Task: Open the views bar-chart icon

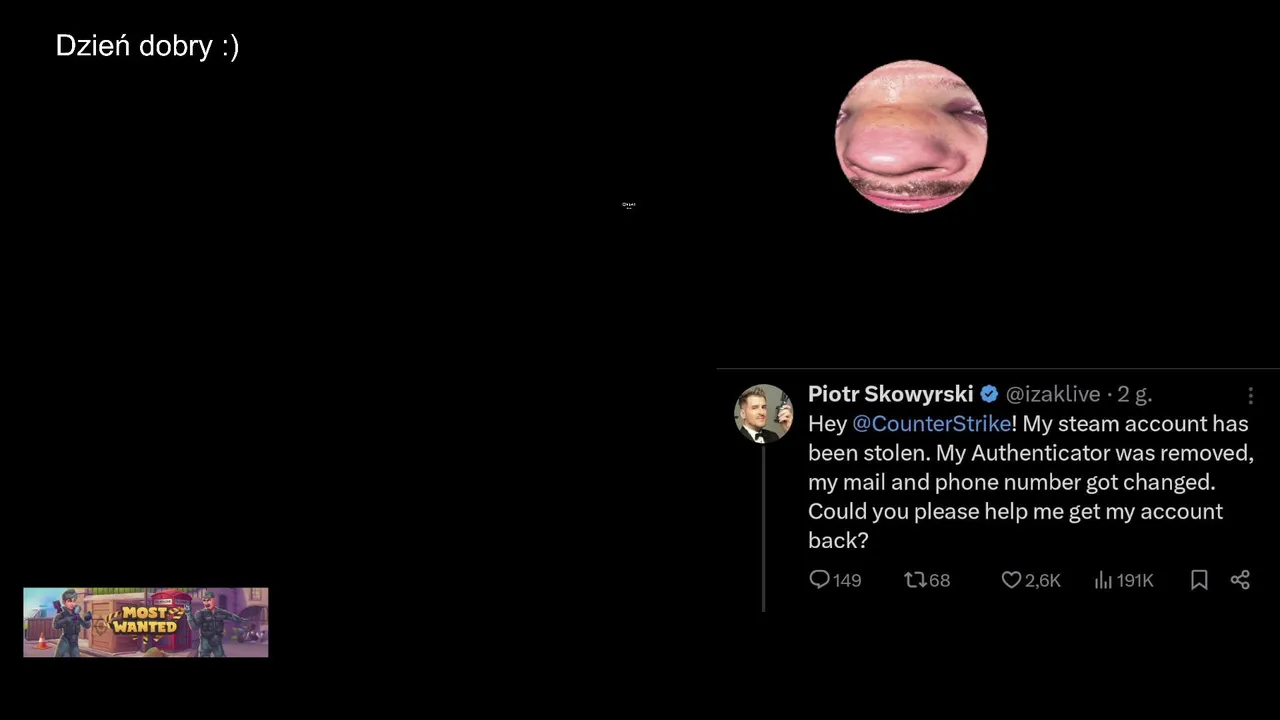Action: click(1104, 580)
